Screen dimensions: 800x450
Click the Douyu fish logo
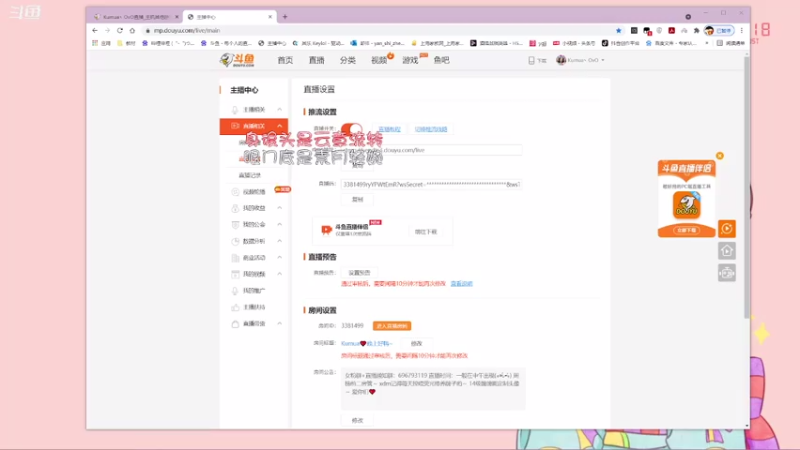tap(237, 60)
